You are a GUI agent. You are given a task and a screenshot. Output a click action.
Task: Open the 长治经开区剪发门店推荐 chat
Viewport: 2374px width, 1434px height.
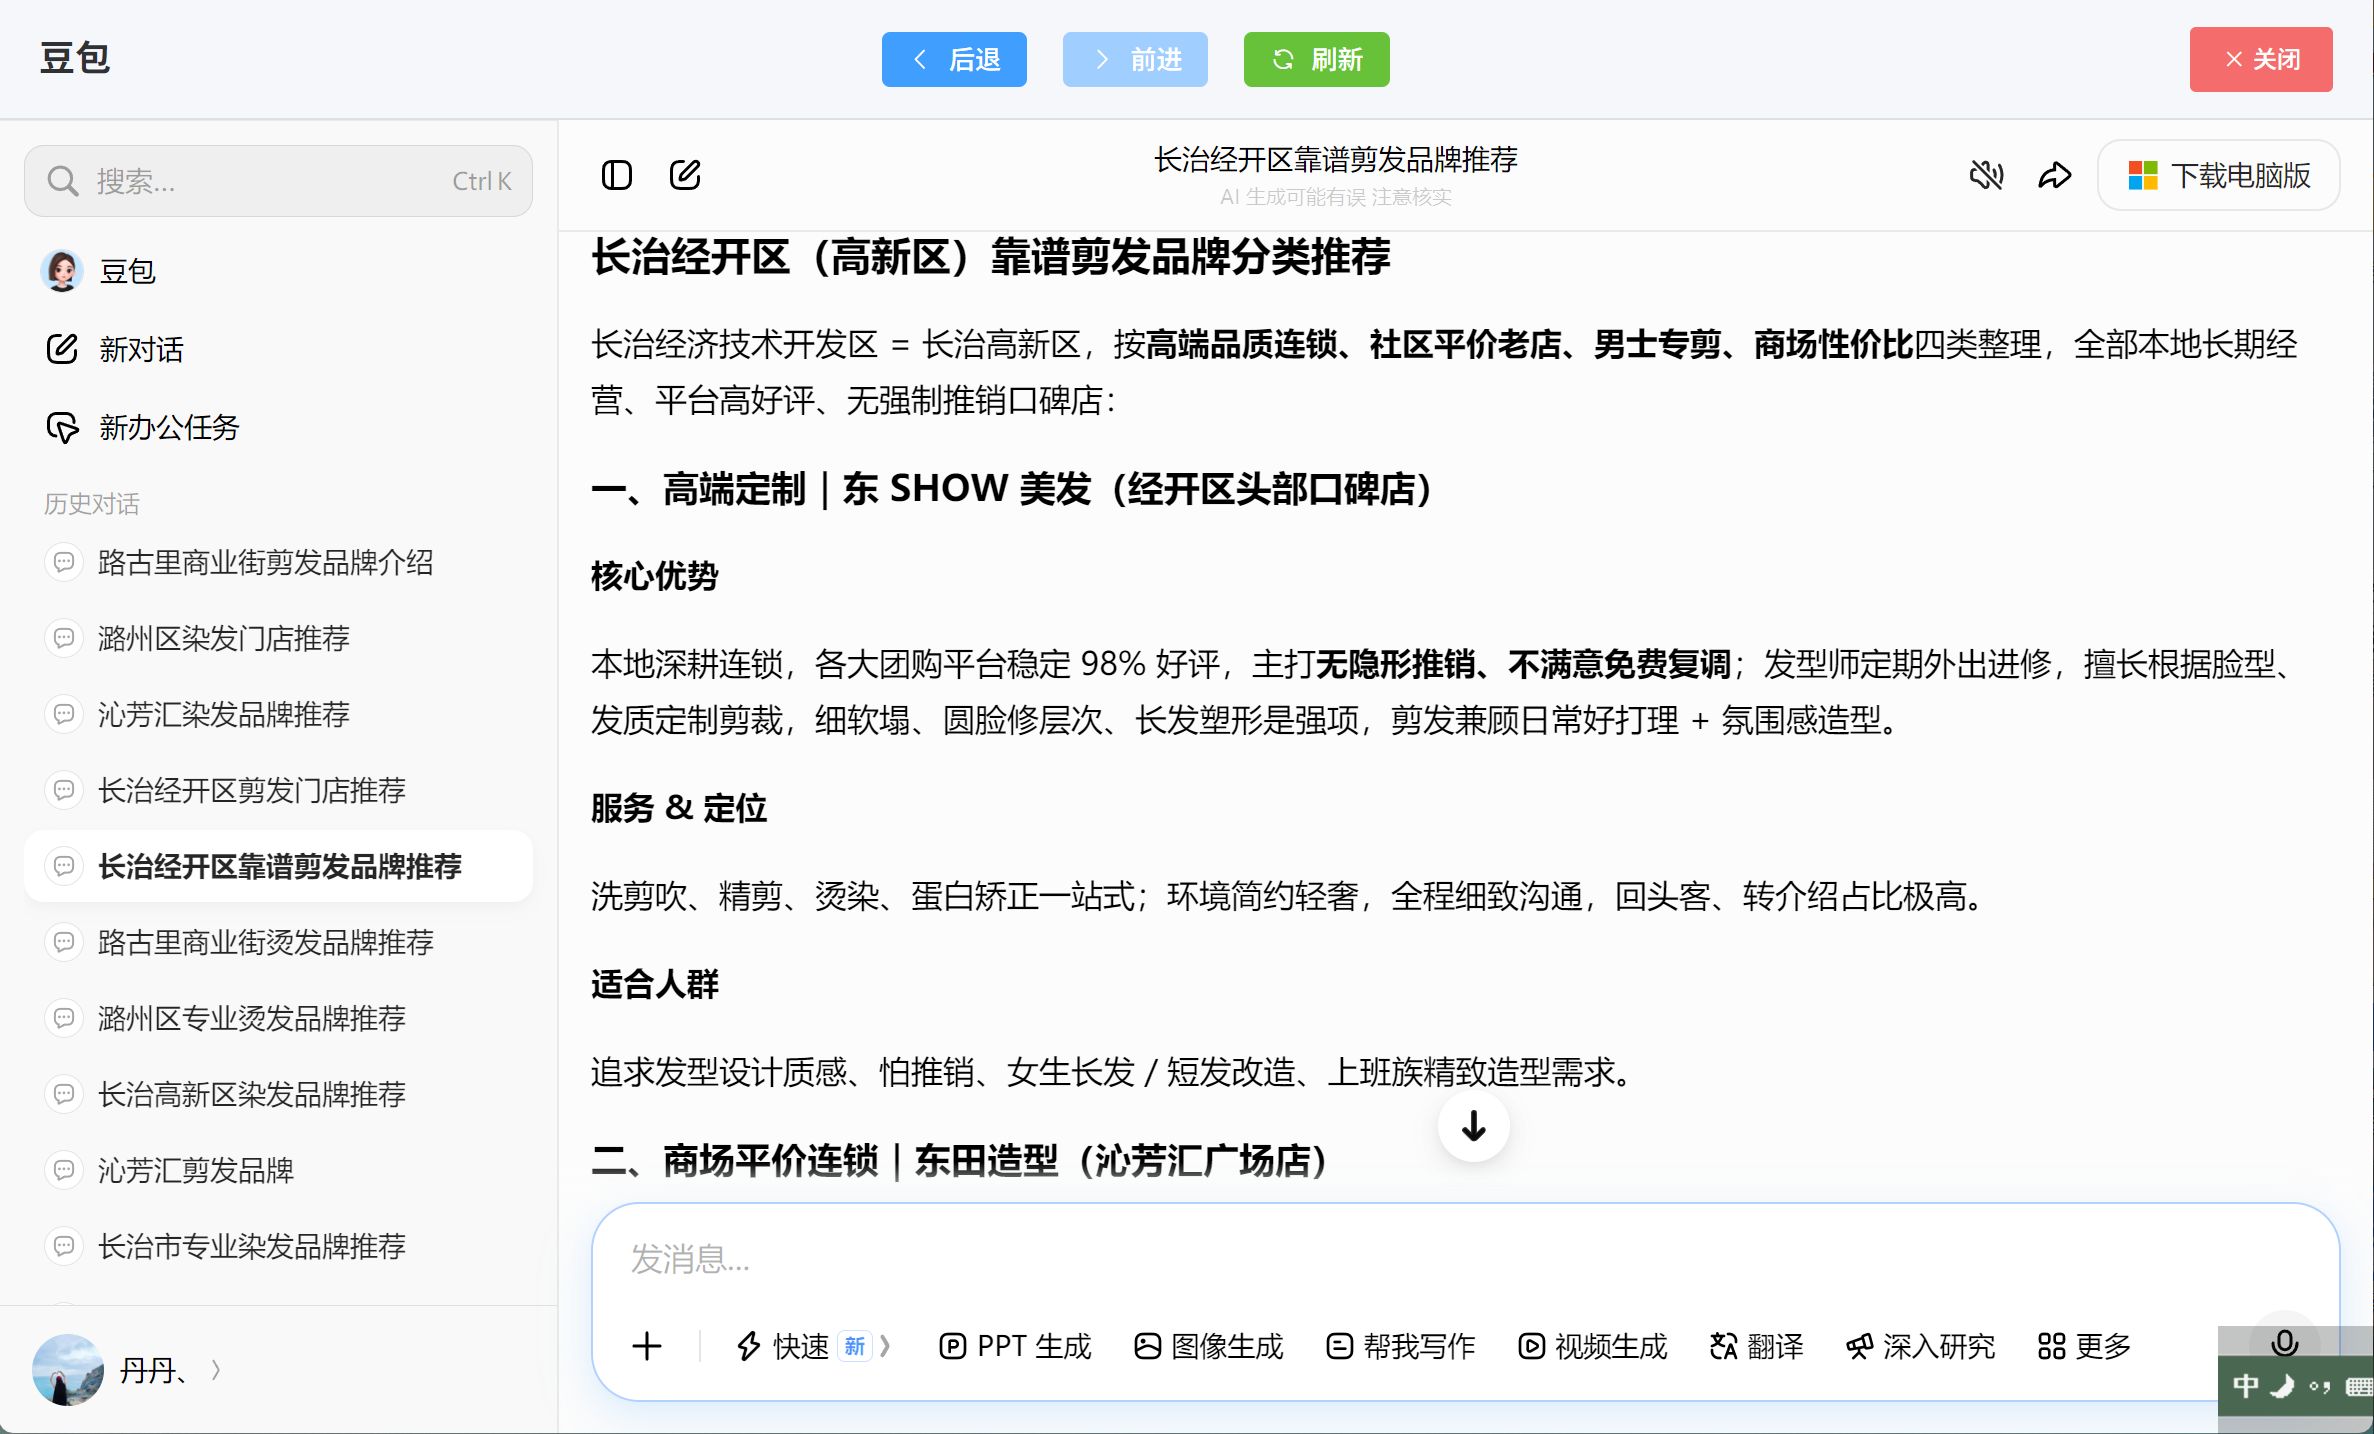tap(278, 790)
